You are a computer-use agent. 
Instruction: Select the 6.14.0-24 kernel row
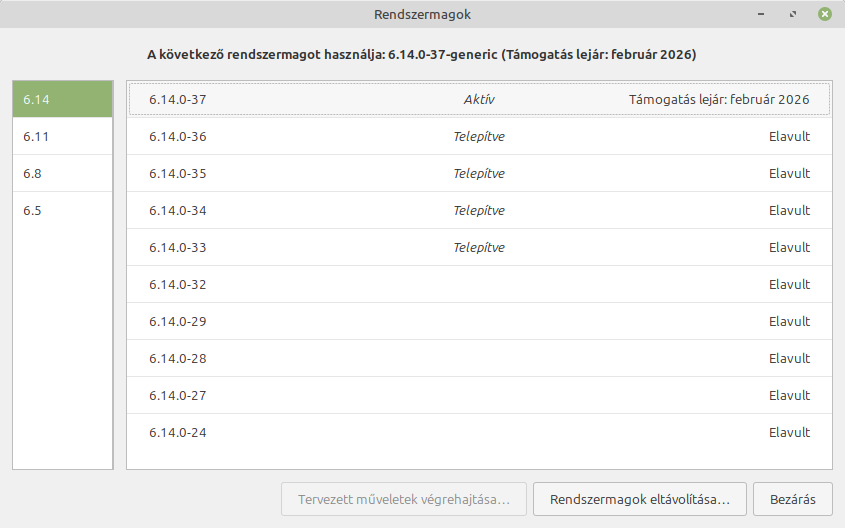pyautogui.click(x=479, y=432)
